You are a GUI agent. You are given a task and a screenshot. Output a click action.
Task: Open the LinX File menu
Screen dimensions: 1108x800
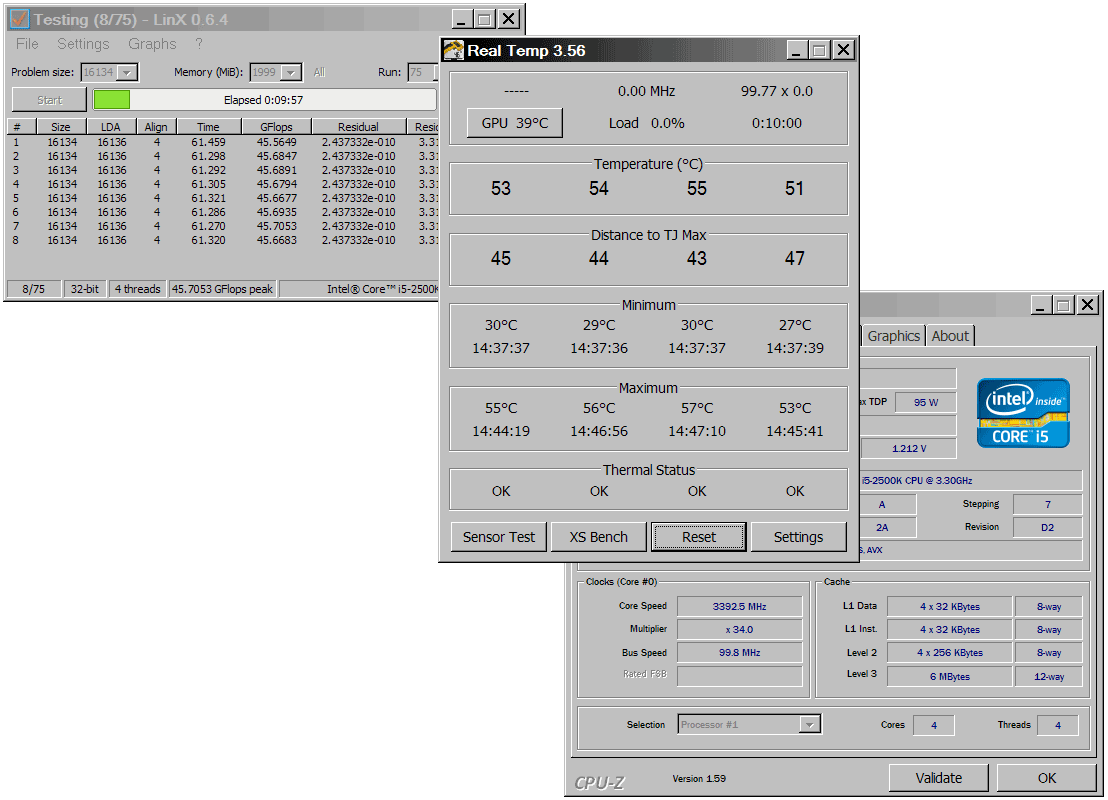pos(27,44)
